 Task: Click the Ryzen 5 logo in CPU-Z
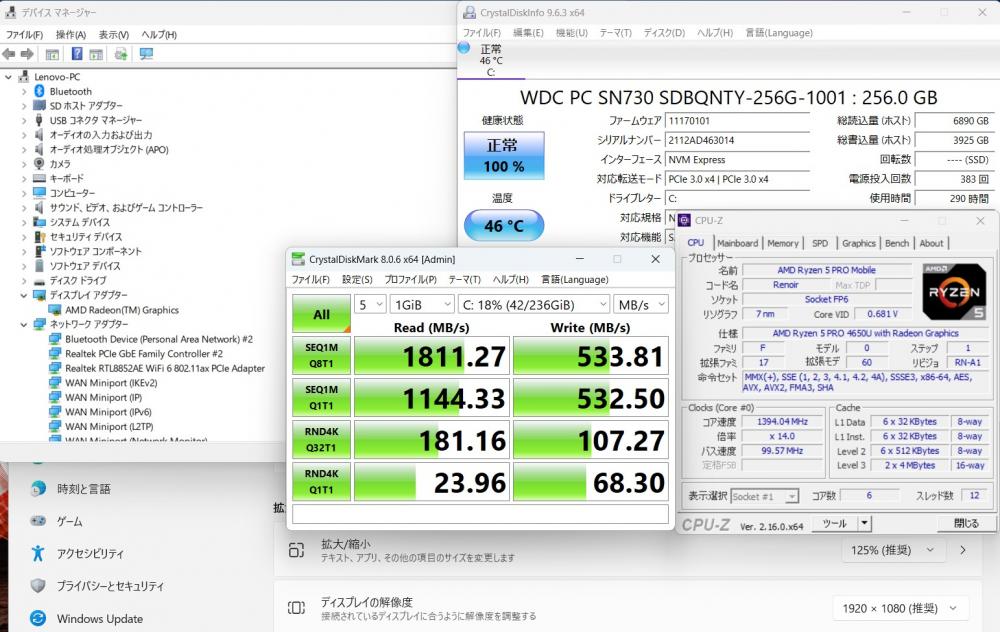[954, 291]
